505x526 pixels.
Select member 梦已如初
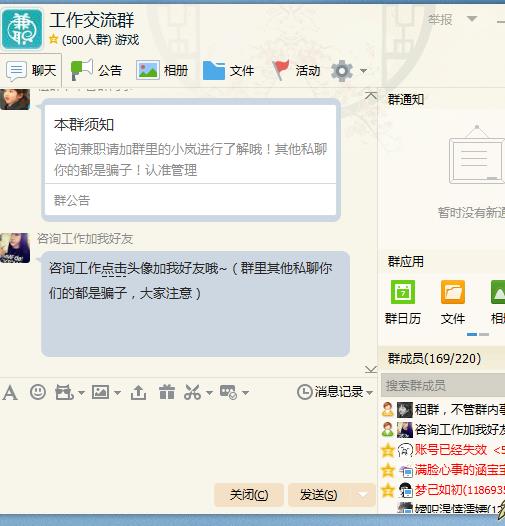(443, 490)
